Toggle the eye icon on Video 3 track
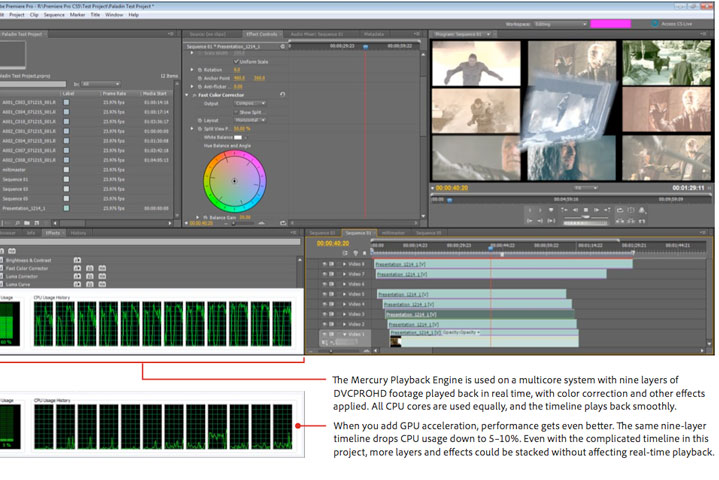This screenshot has height=480, width=719. 324,314
